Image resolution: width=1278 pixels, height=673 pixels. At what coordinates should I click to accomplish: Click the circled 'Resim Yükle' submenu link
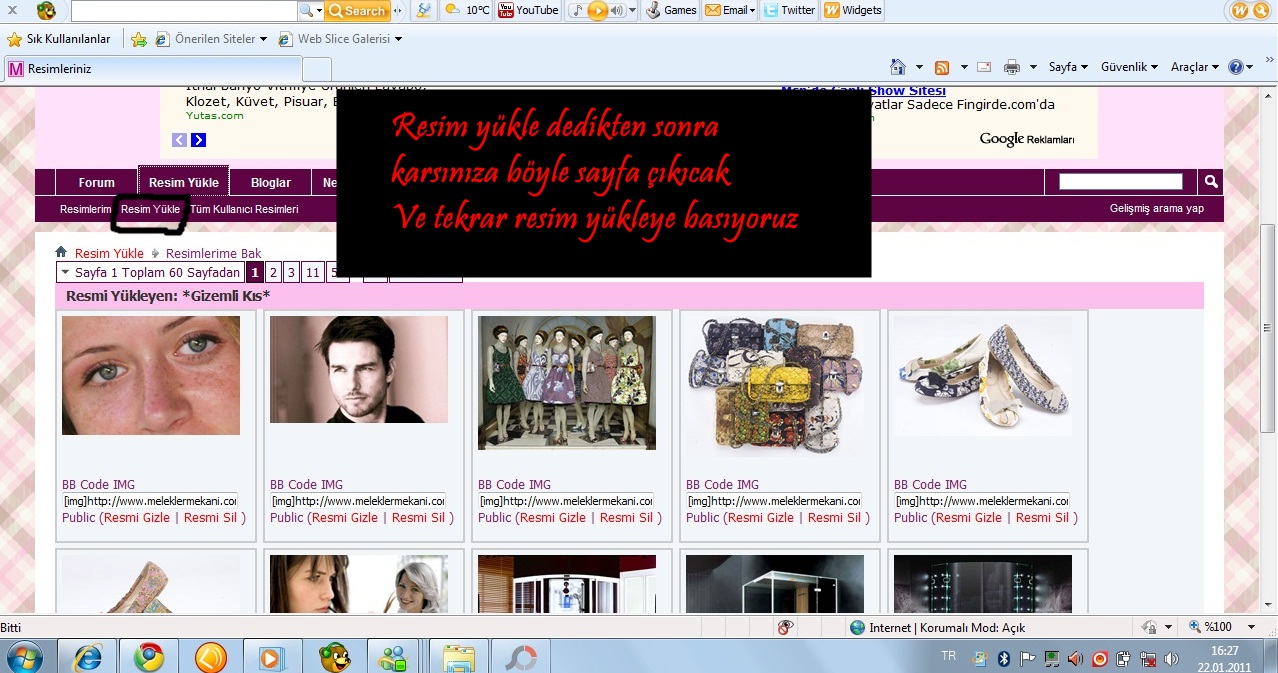150,209
